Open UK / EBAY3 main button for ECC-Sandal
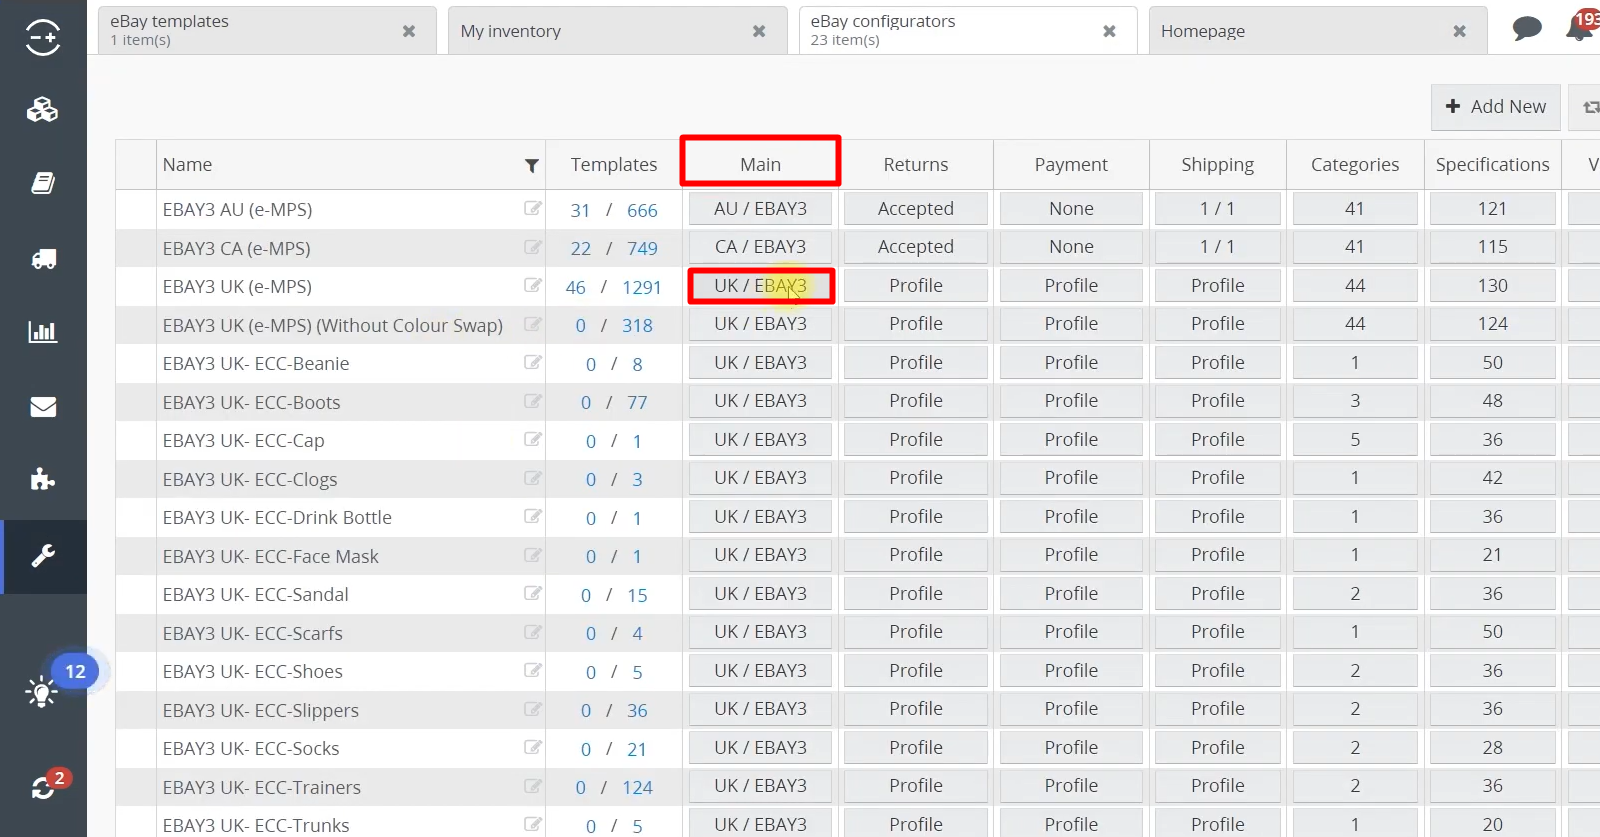Screen dimensions: 1600x837 point(760,593)
